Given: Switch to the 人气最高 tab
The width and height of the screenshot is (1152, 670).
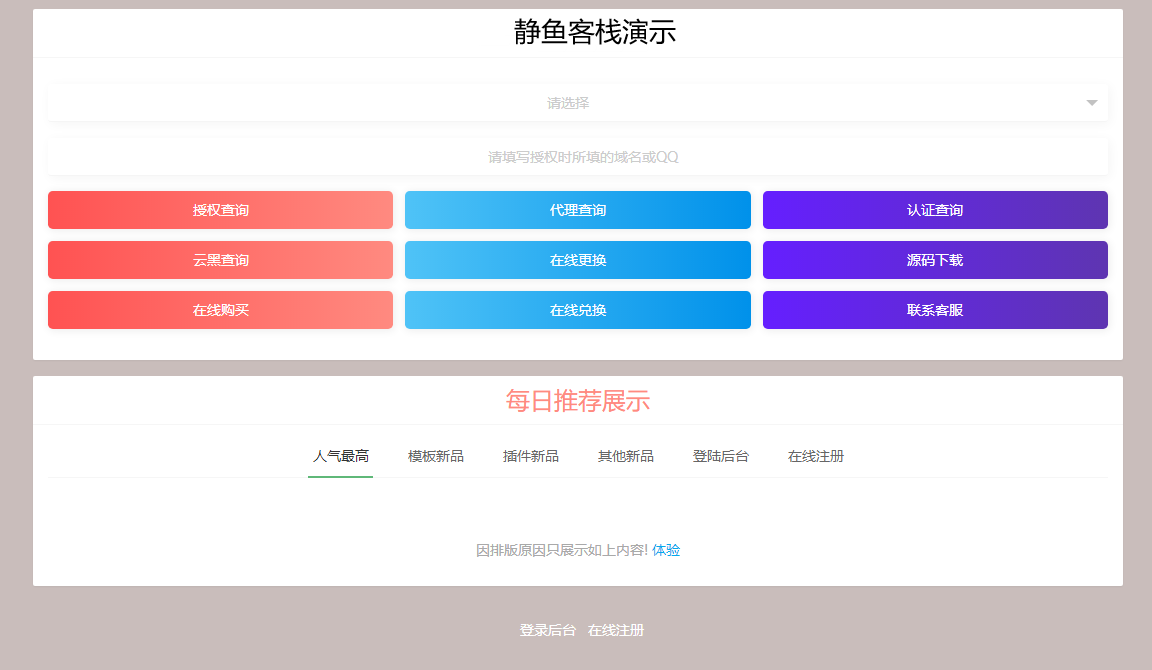Looking at the screenshot, I should 340,456.
